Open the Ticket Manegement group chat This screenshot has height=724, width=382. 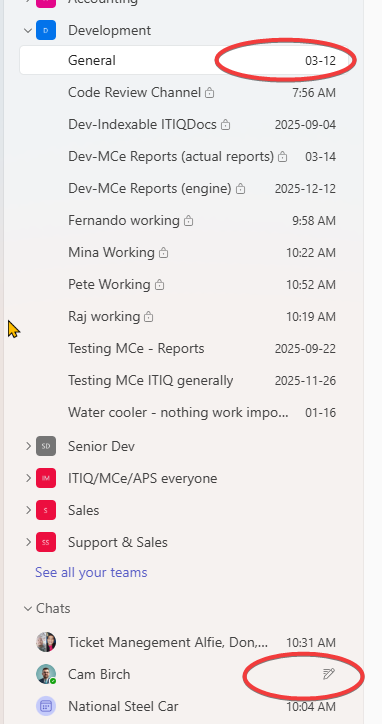[x=168, y=642]
